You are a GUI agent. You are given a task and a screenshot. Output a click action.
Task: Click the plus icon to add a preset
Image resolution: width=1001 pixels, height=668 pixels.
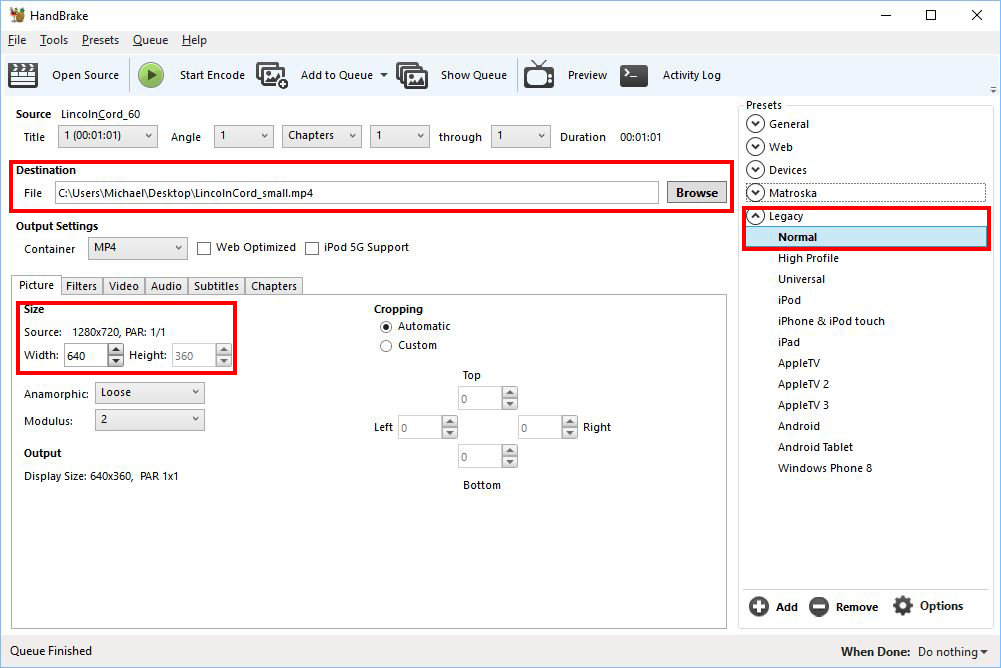click(x=759, y=606)
